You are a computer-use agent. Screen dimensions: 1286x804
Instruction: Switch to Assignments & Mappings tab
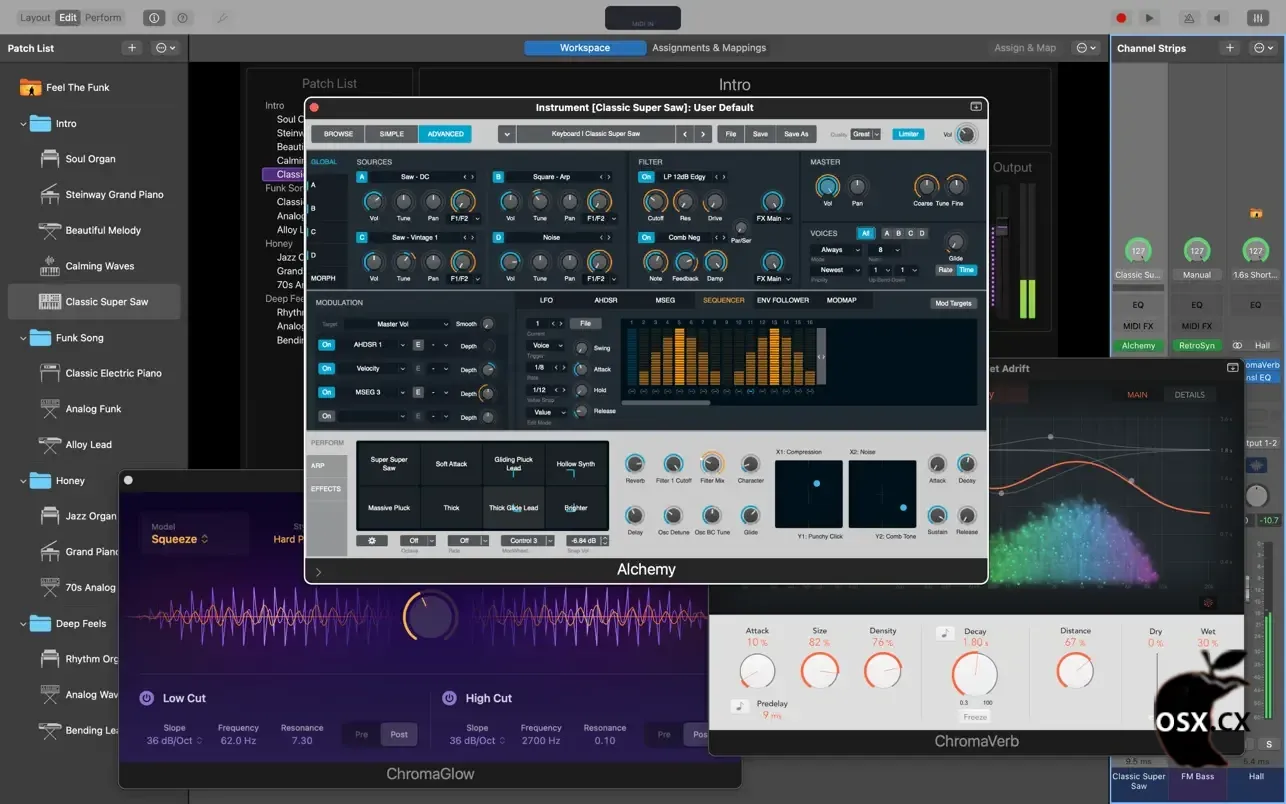(x=708, y=48)
